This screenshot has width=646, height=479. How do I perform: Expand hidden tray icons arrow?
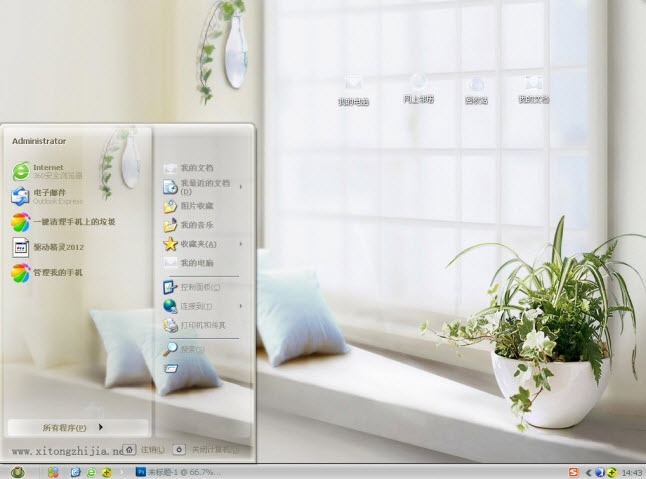point(588,472)
